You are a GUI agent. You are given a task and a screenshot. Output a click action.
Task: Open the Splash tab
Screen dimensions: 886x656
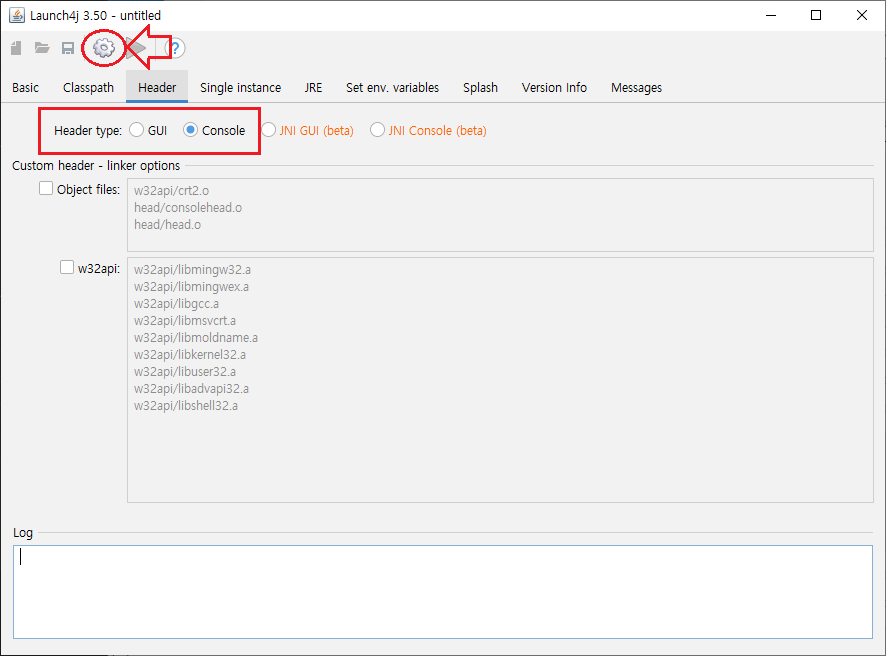click(x=480, y=88)
